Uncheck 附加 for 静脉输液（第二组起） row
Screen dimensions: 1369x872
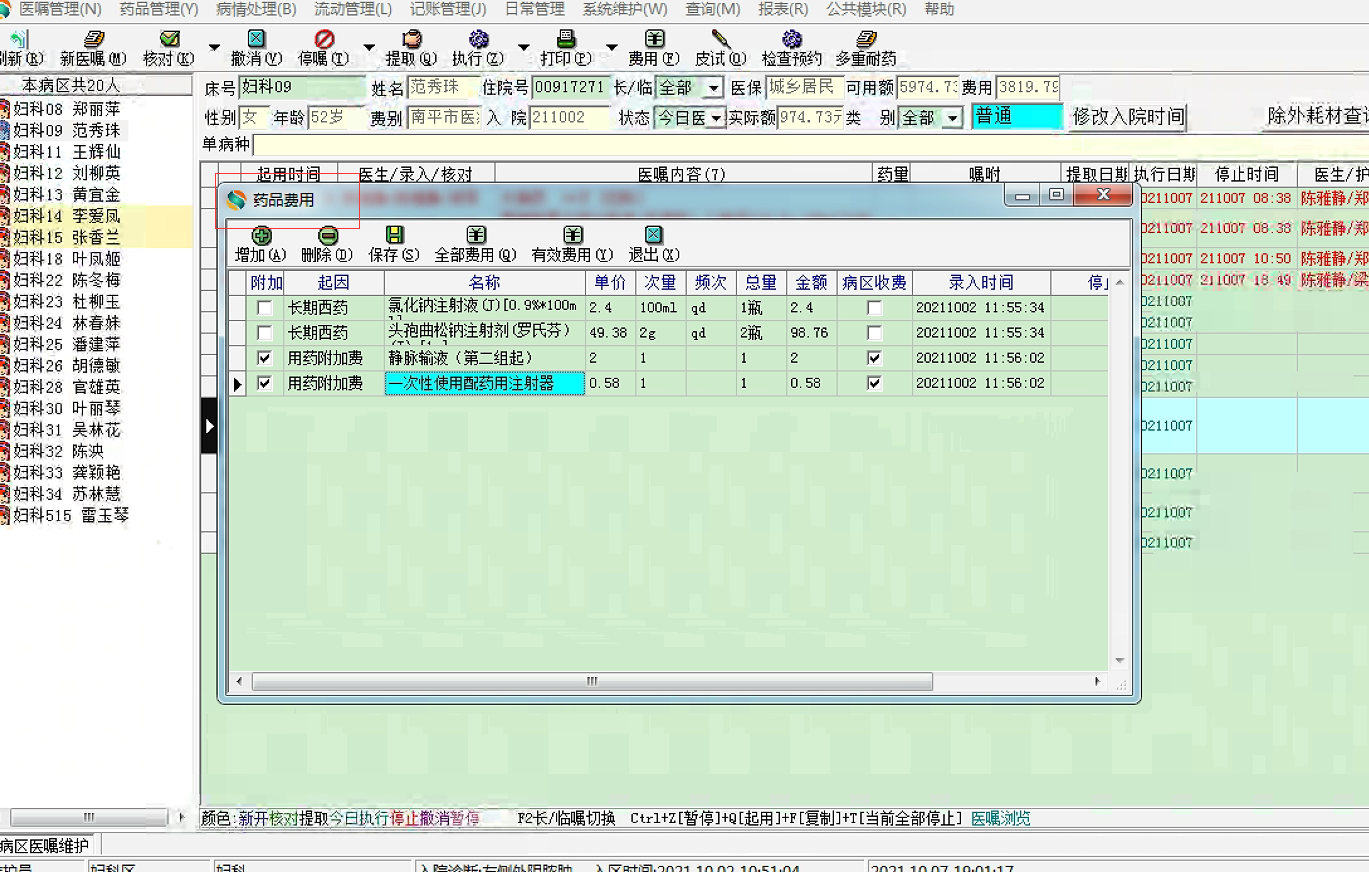(x=264, y=358)
